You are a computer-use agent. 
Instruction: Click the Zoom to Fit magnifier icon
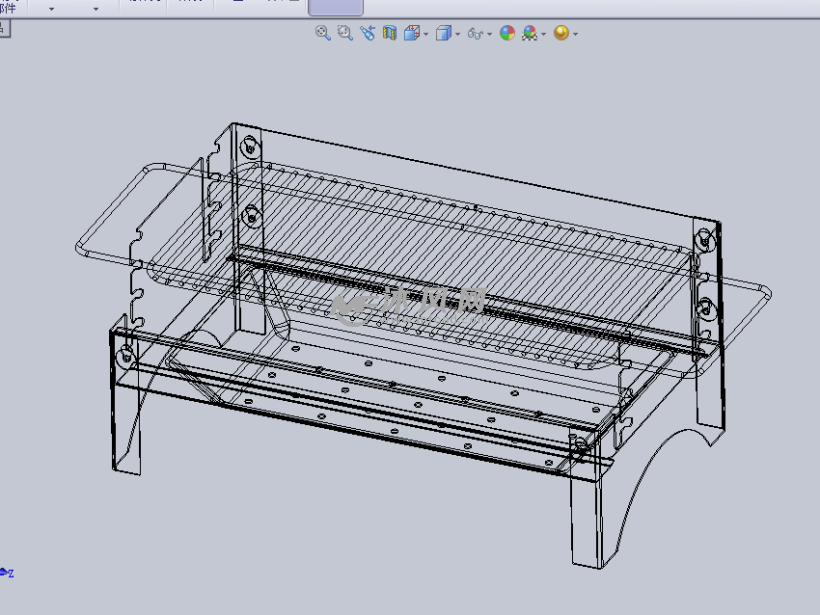[x=322, y=33]
